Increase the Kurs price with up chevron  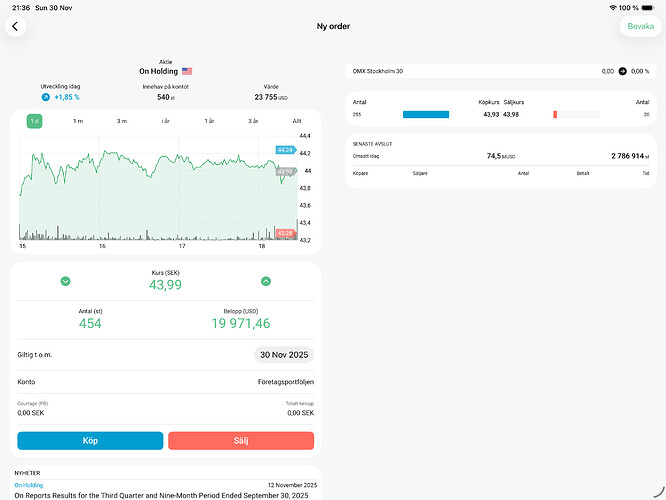coord(266,281)
